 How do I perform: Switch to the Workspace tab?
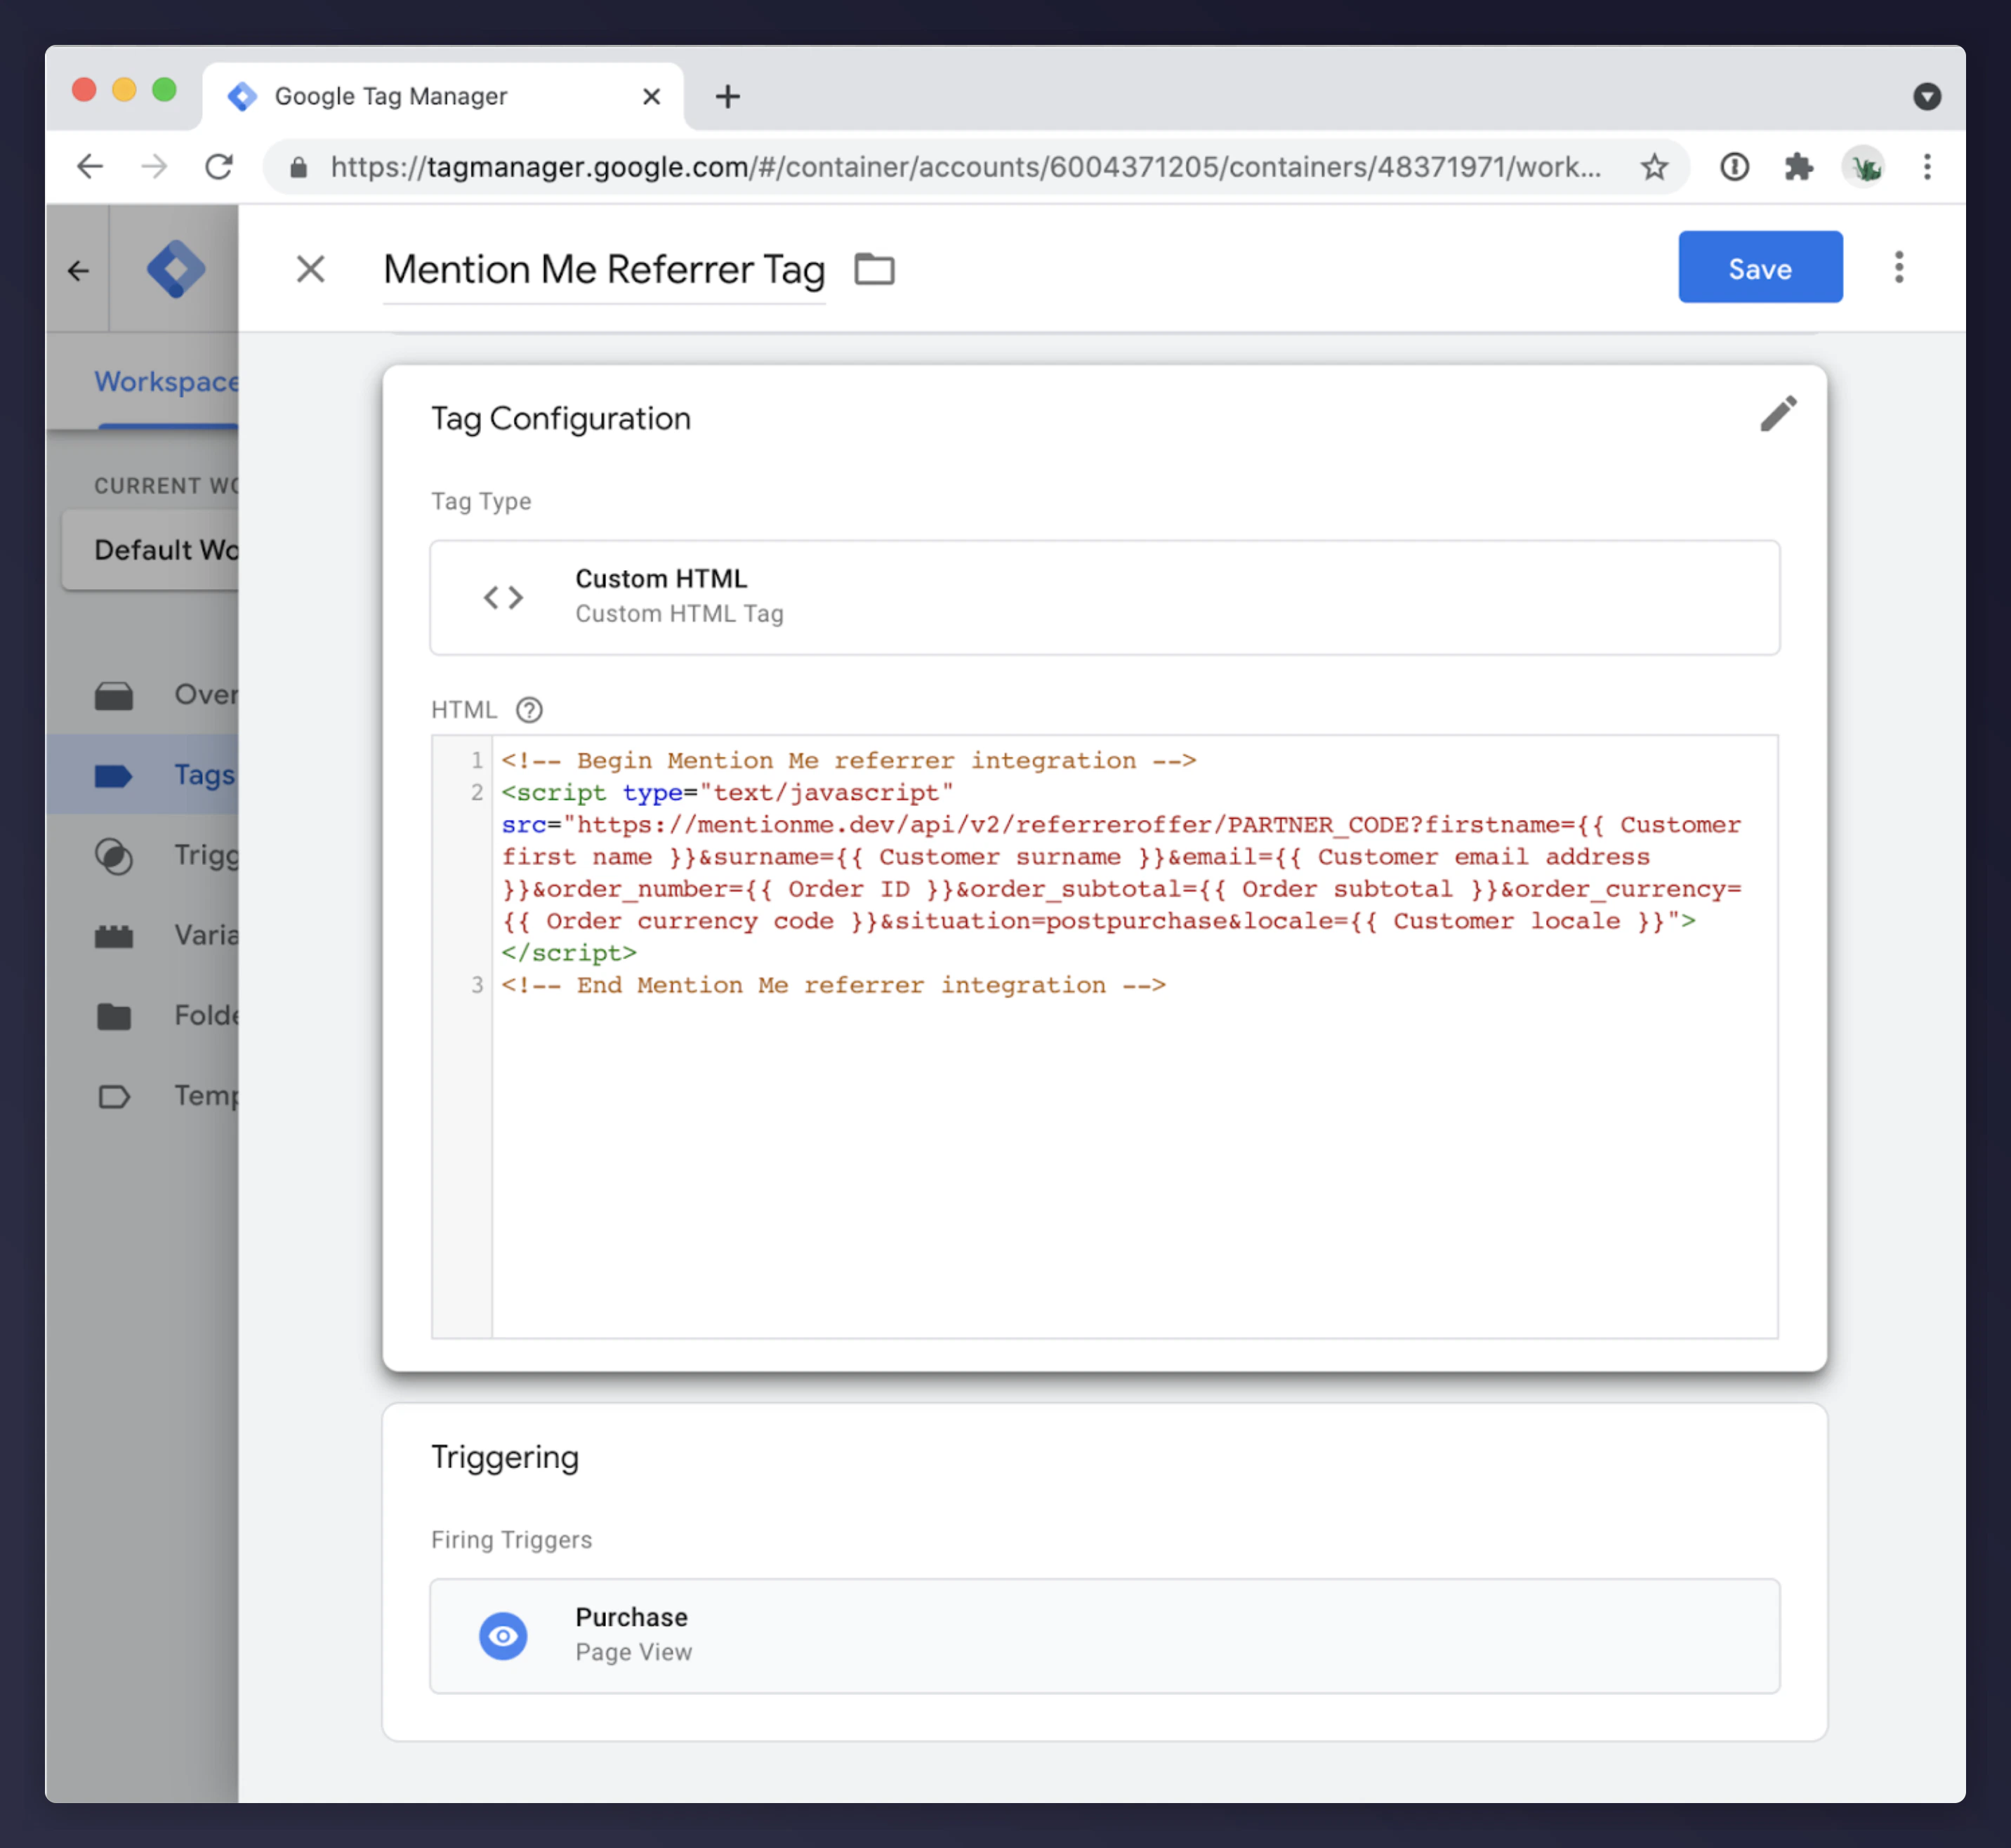pyautogui.click(x=167, y=381)
